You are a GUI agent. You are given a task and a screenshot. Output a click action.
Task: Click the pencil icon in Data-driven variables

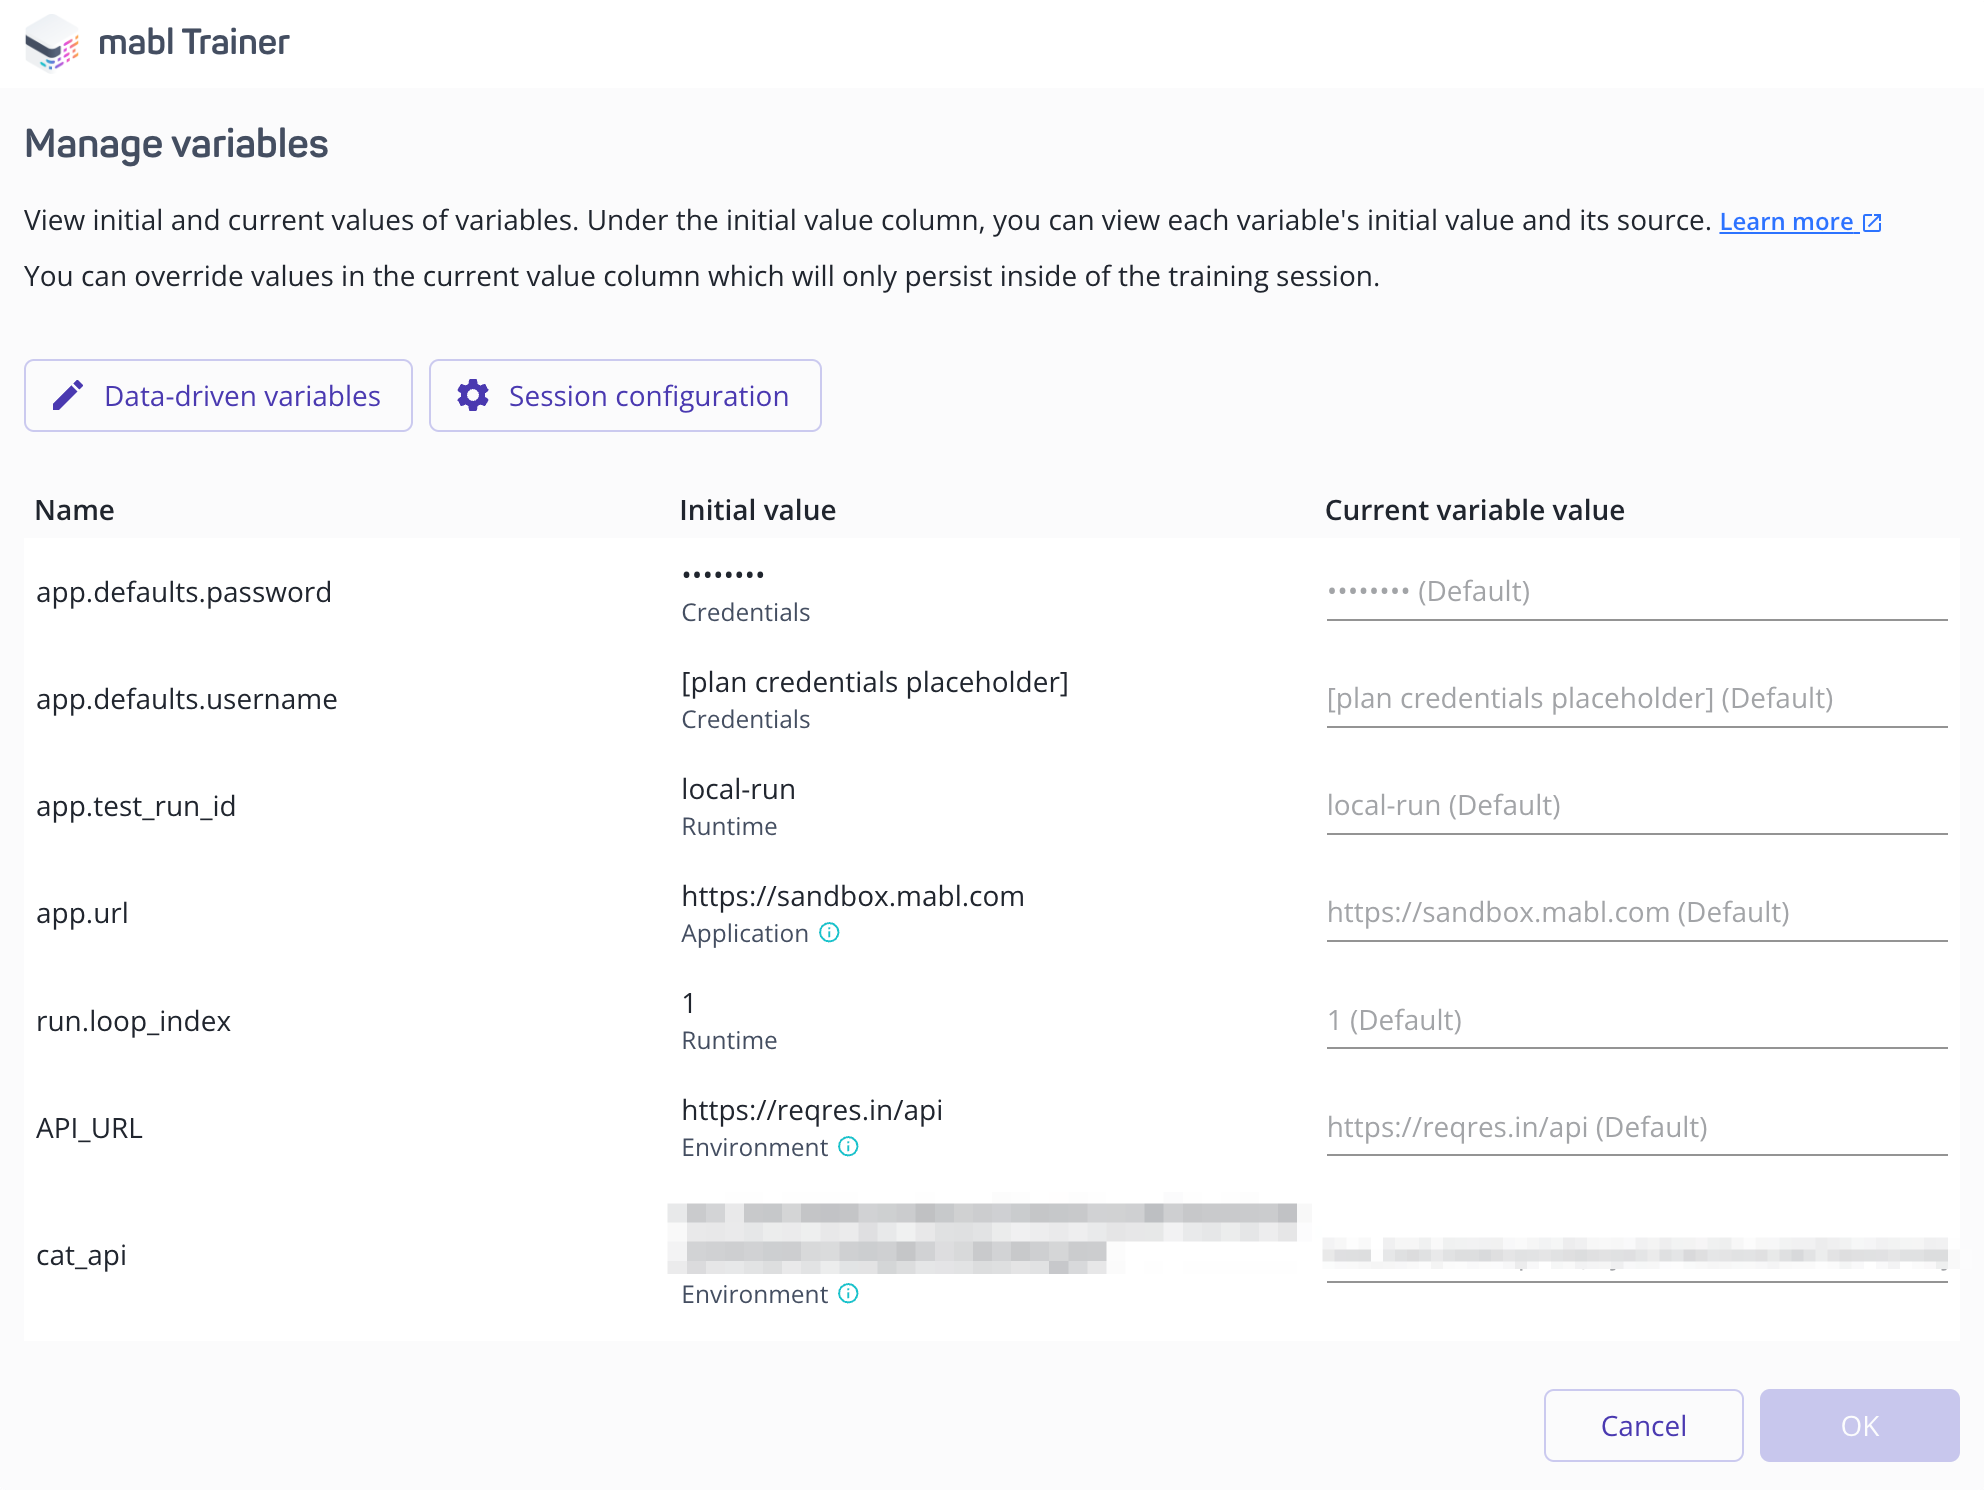(68, 396)
